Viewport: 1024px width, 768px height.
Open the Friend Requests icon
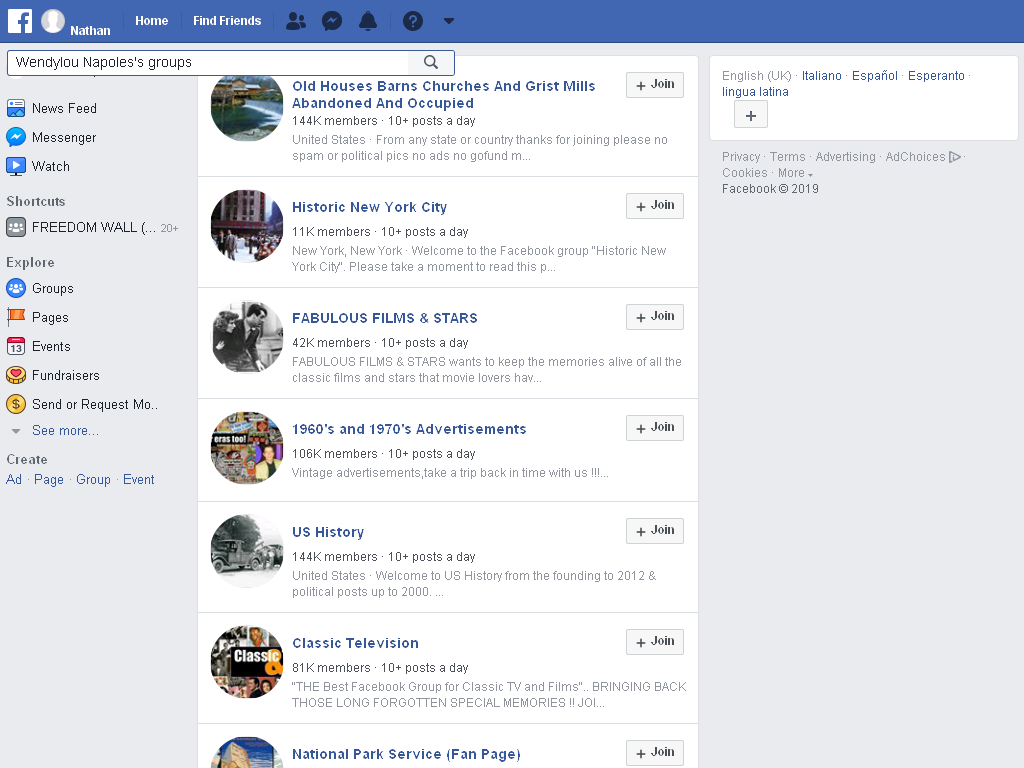point(296,21)
